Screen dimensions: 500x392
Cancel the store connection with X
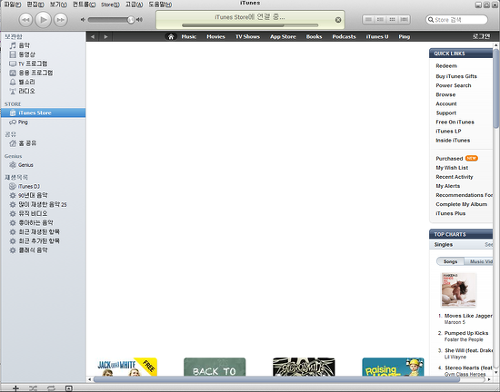(338, 20)
